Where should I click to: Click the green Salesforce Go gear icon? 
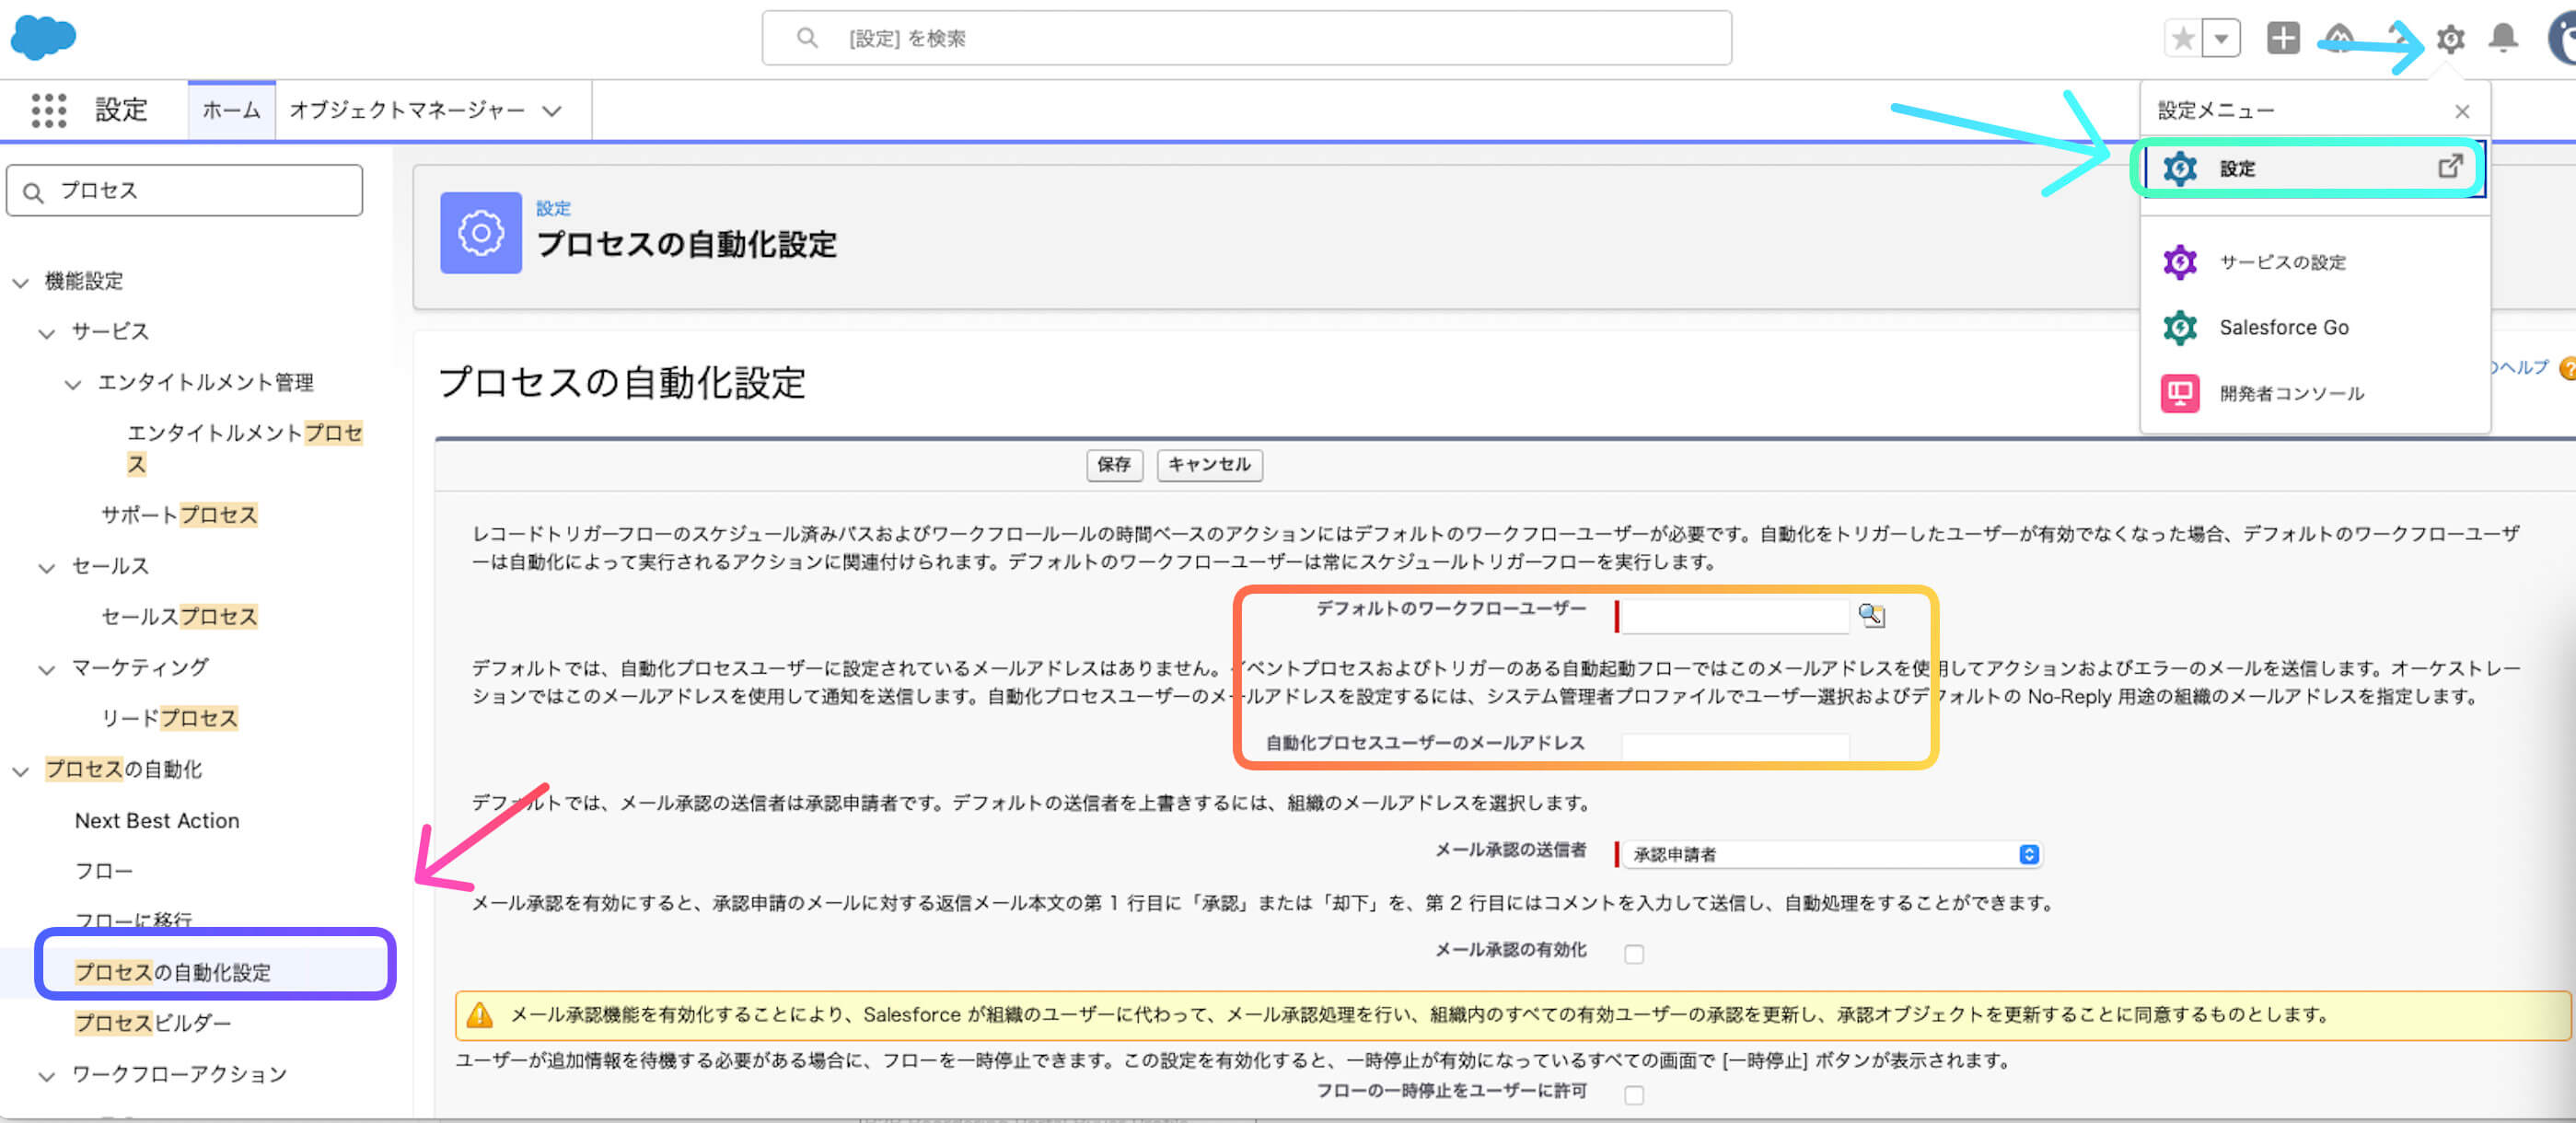tap(2180, 328)
